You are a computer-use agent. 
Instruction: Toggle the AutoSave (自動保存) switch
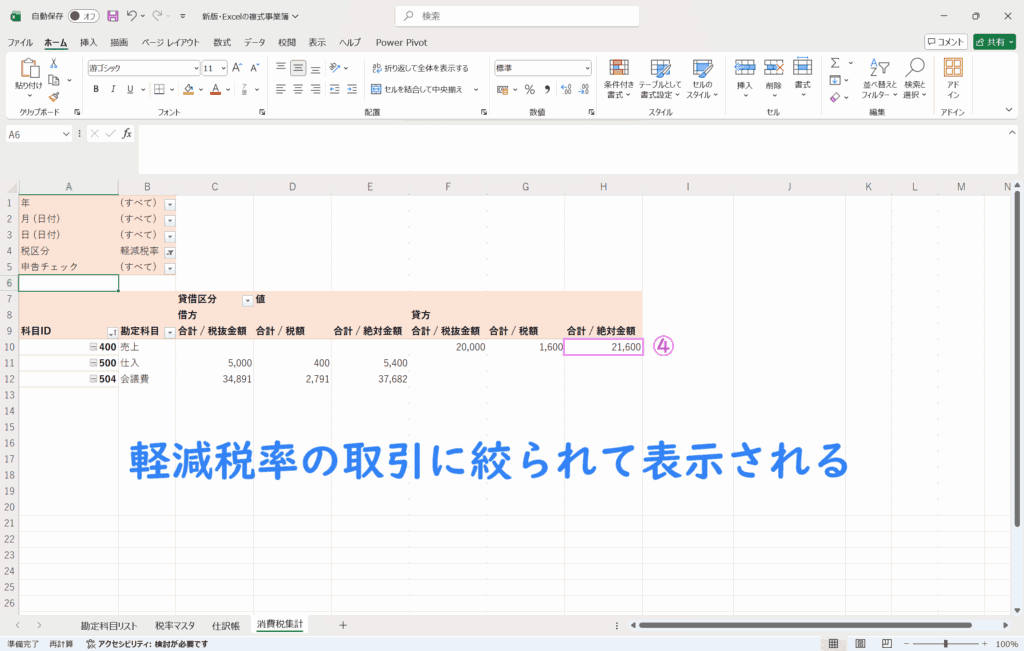[x=83, y=16]
